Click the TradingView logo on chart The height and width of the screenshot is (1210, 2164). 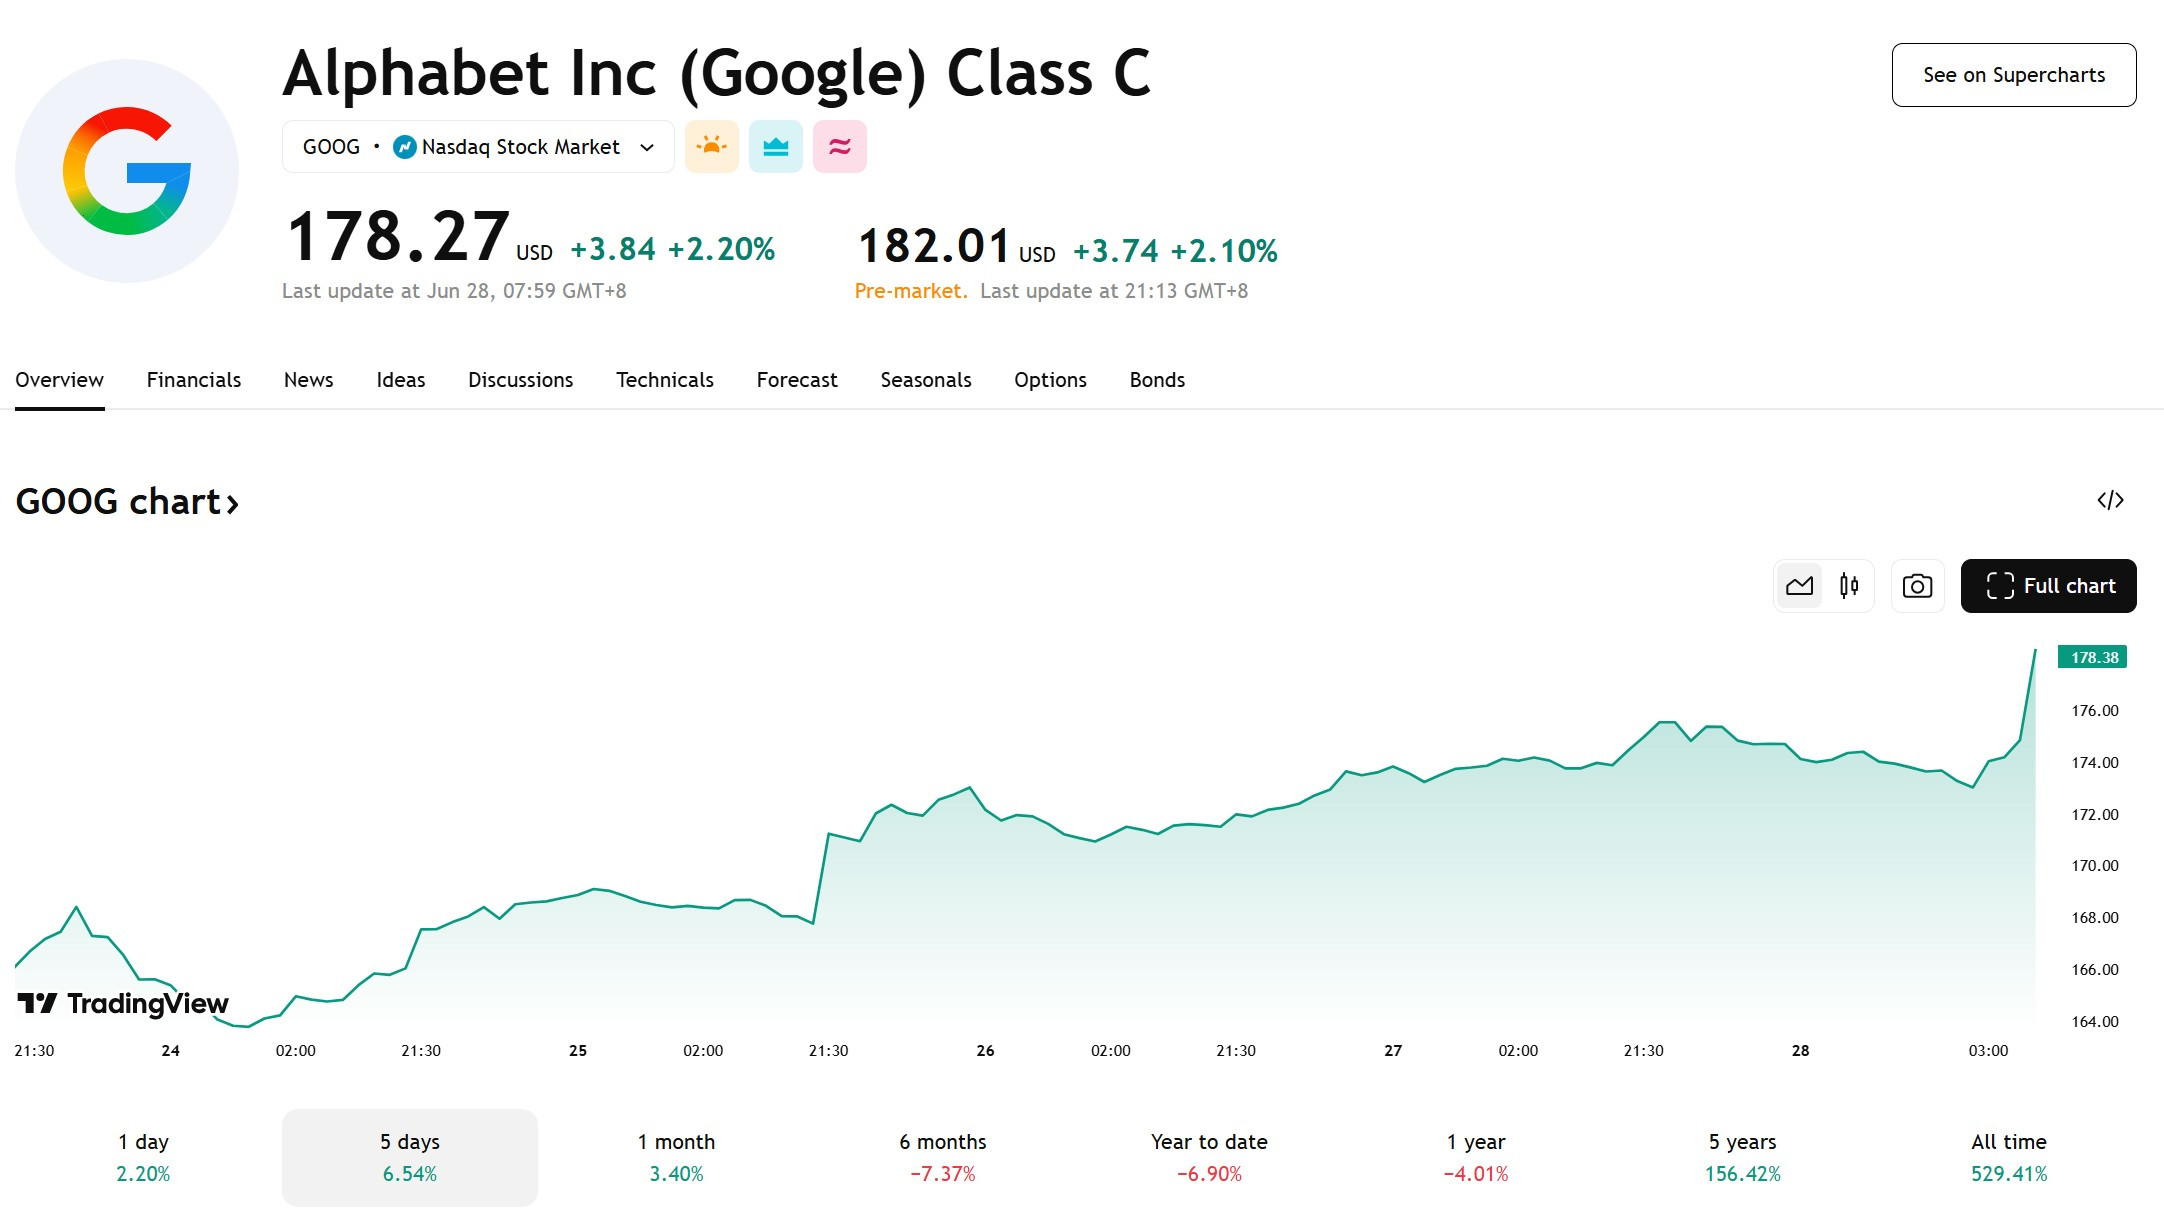(x=123, y=1003)
